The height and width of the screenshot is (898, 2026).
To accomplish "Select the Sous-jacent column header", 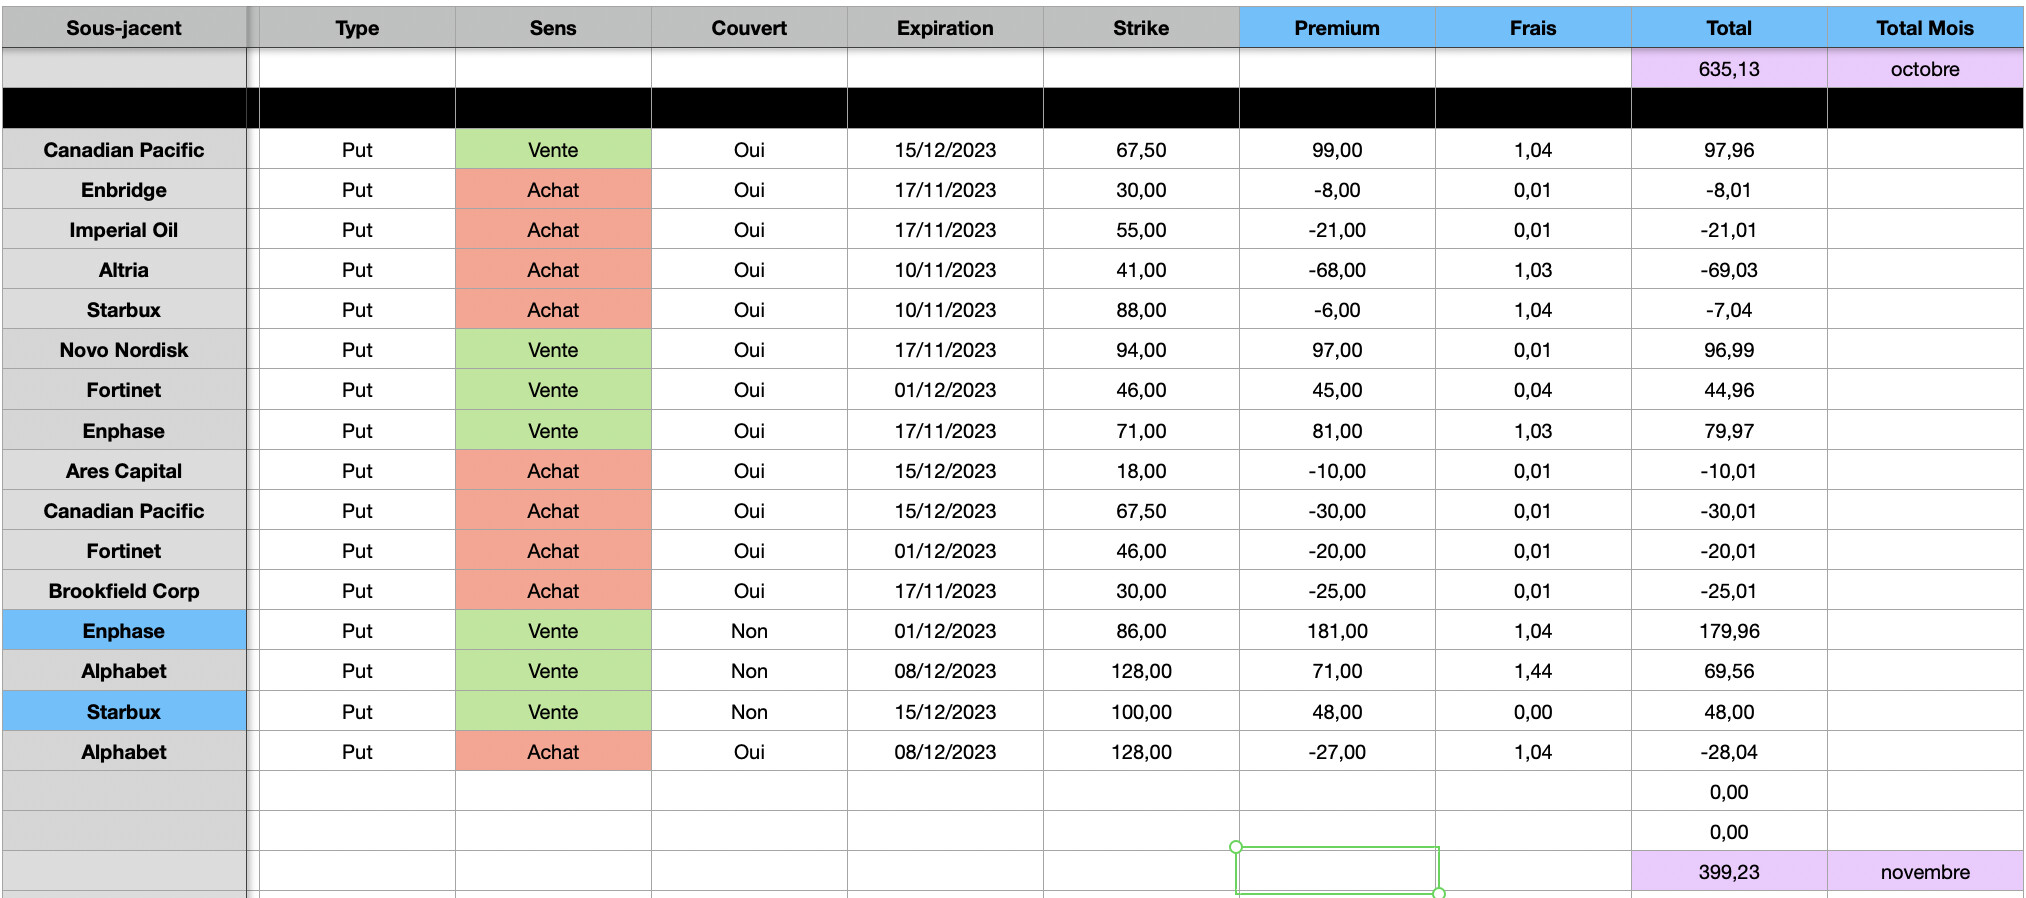I will coord(124,28).
